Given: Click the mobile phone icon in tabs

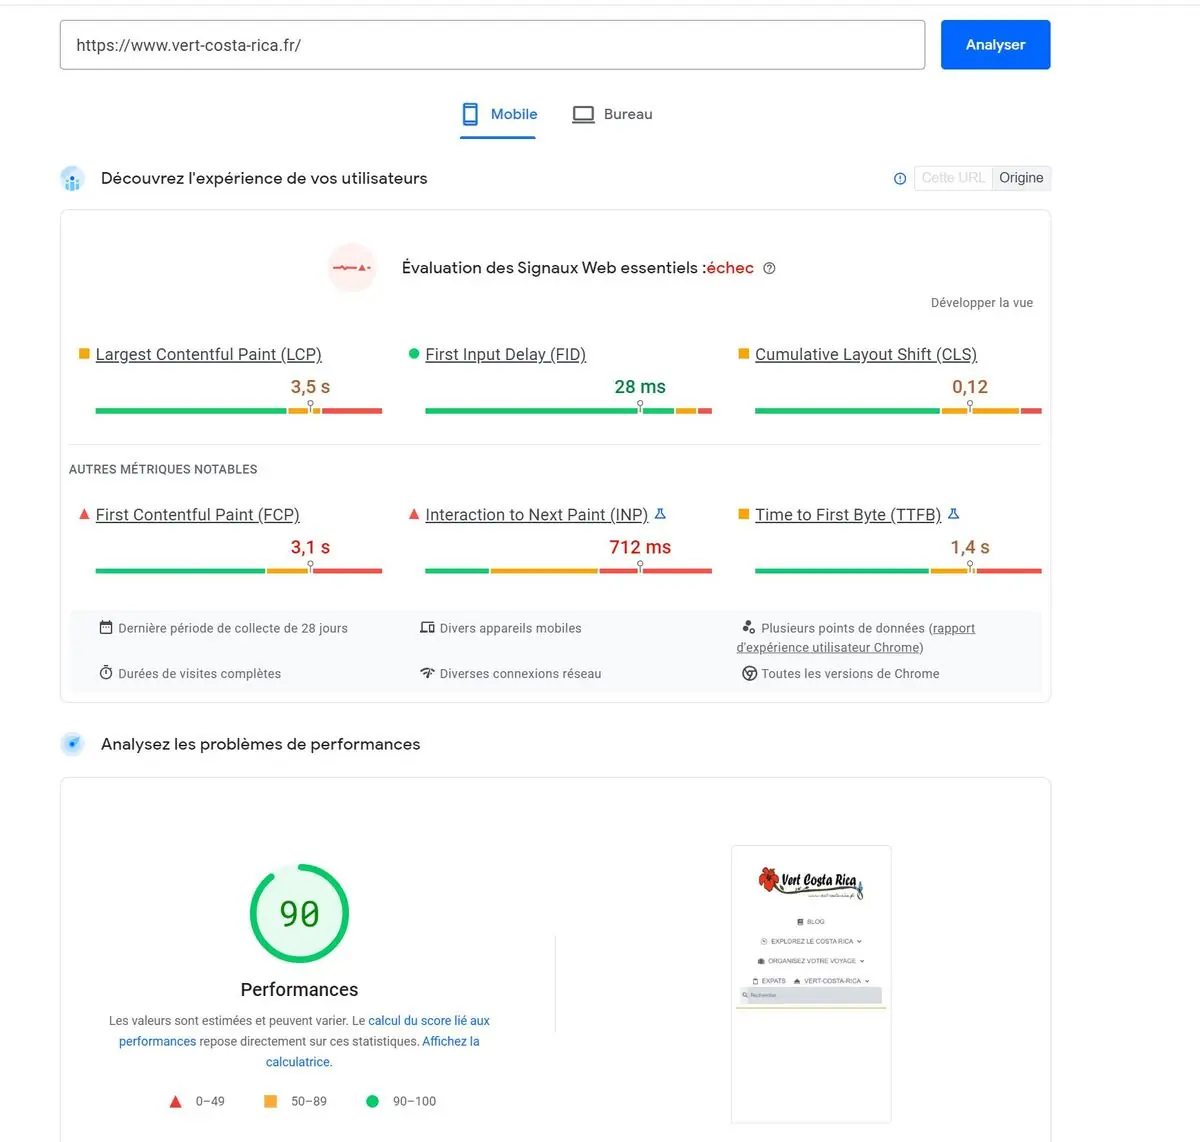Looking at the screenshot, I should 470,114.
